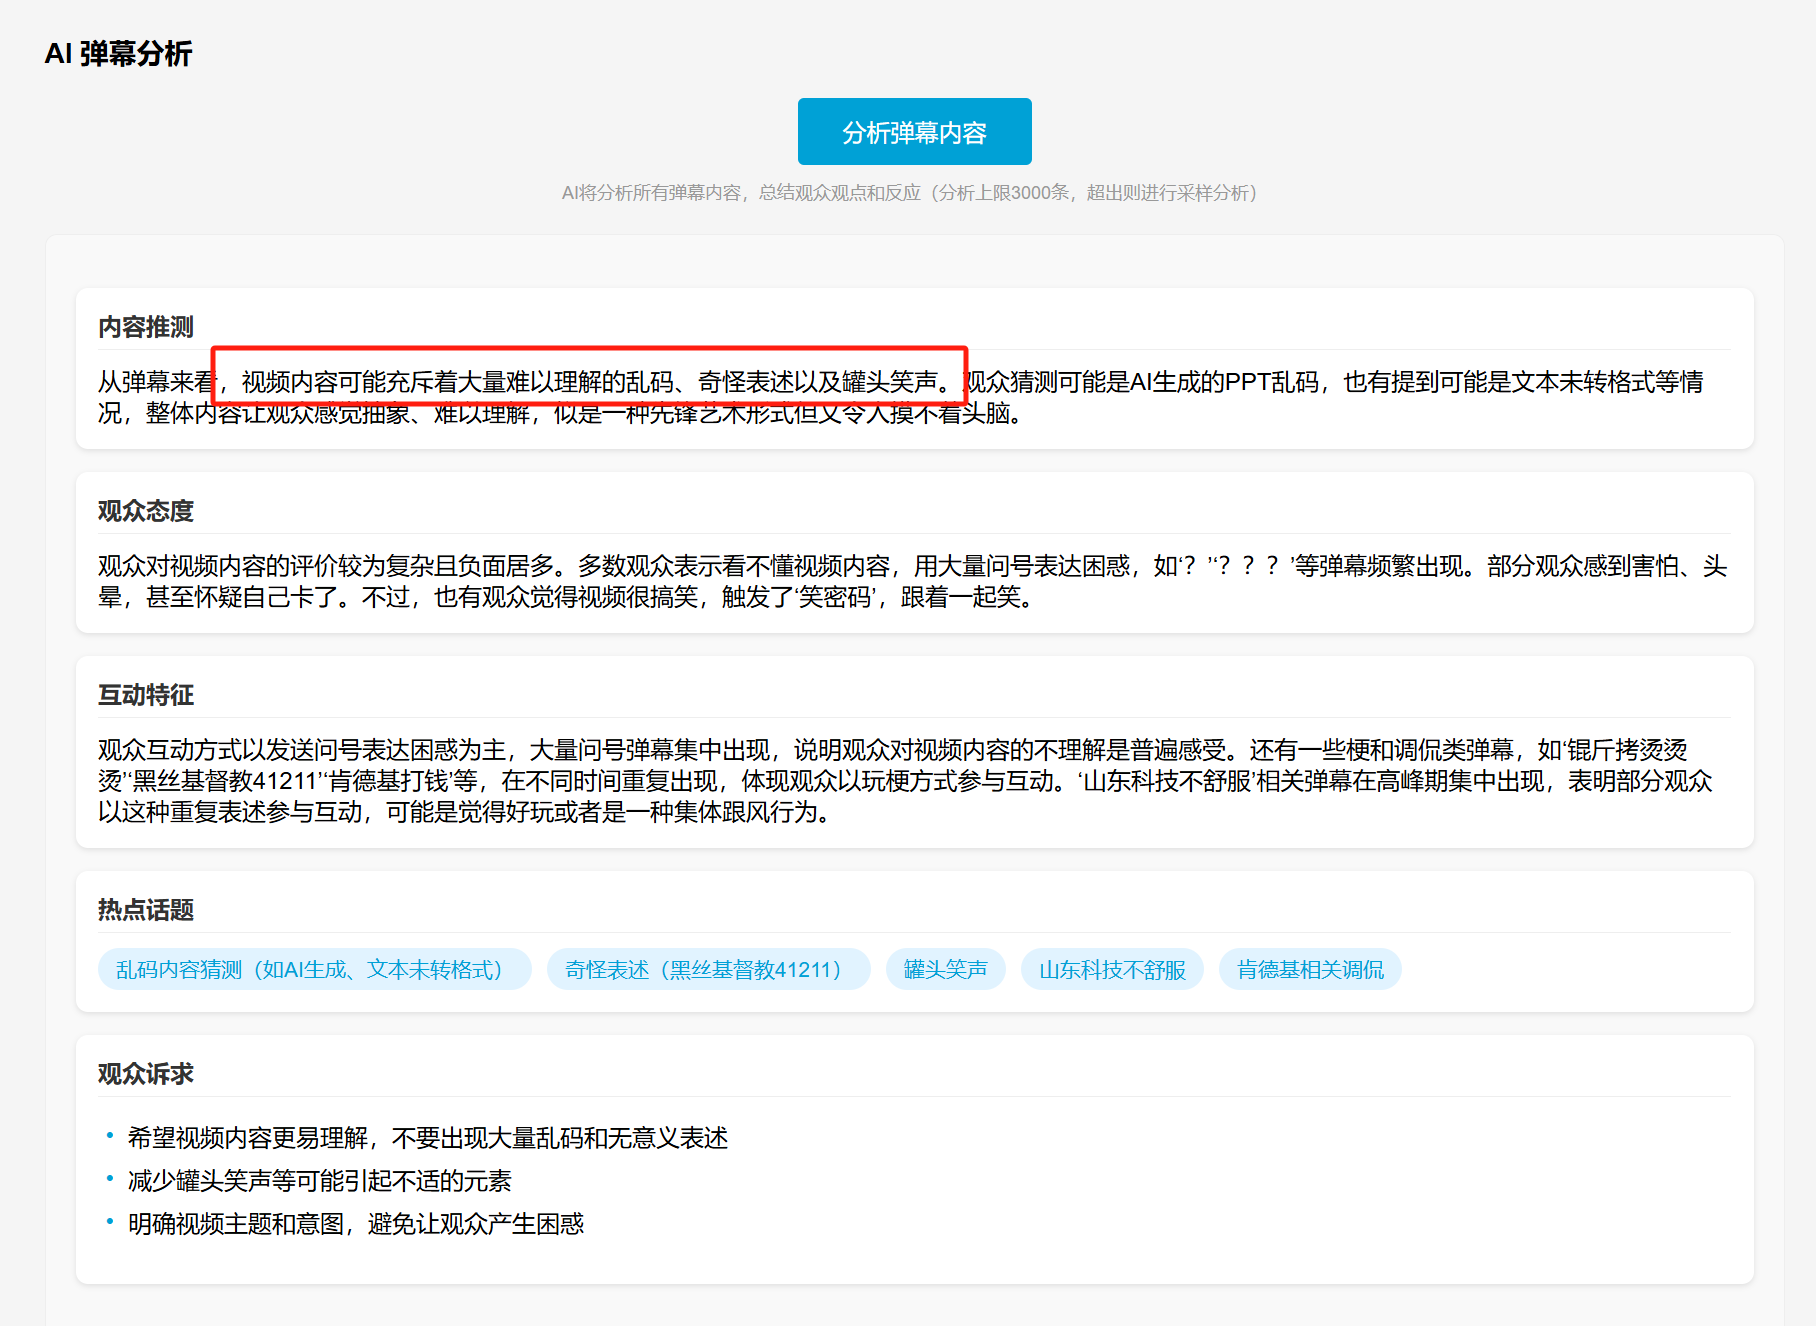Click the AI 弹幕分析 page title
This screenshot has width=1816, height=1326.
tap(118, 54)
